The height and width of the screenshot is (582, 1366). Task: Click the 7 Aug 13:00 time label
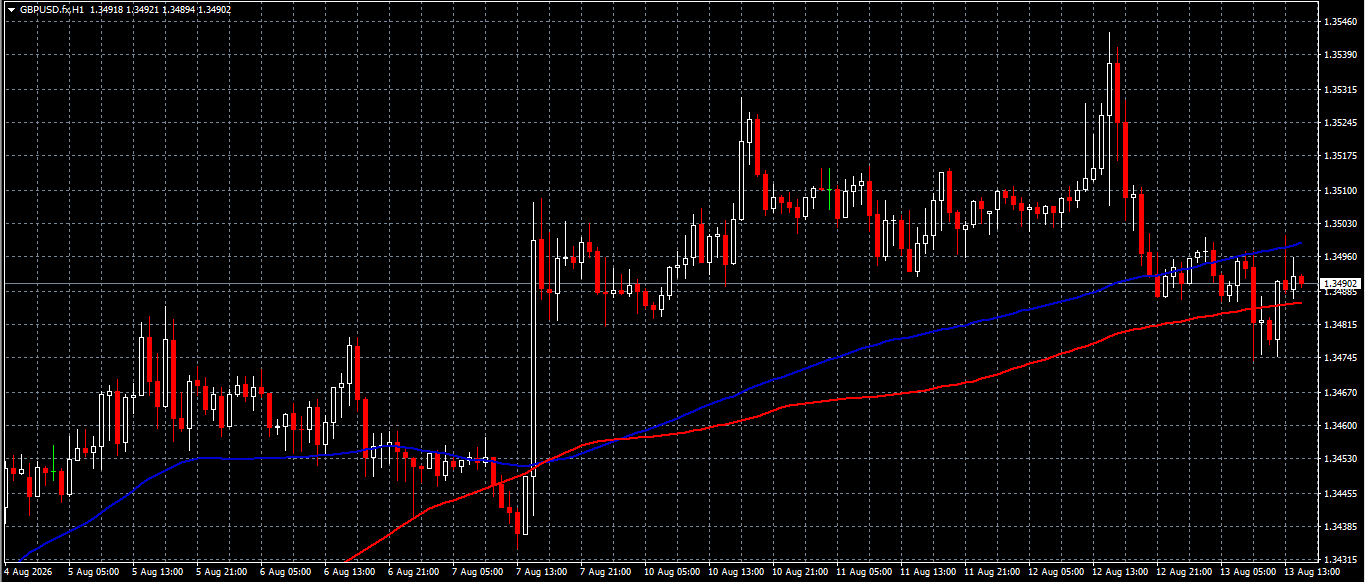point(539,573)
